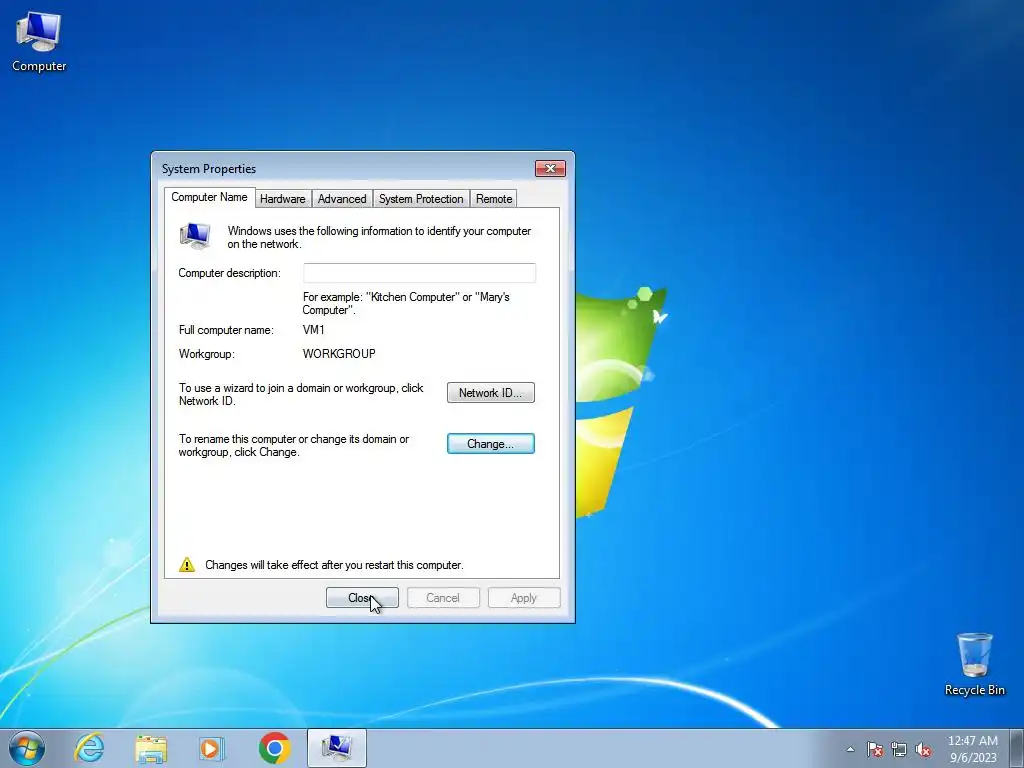
Task: Select System Properties taskbar button
Action: pyautogui.click(x=337, y=748)
